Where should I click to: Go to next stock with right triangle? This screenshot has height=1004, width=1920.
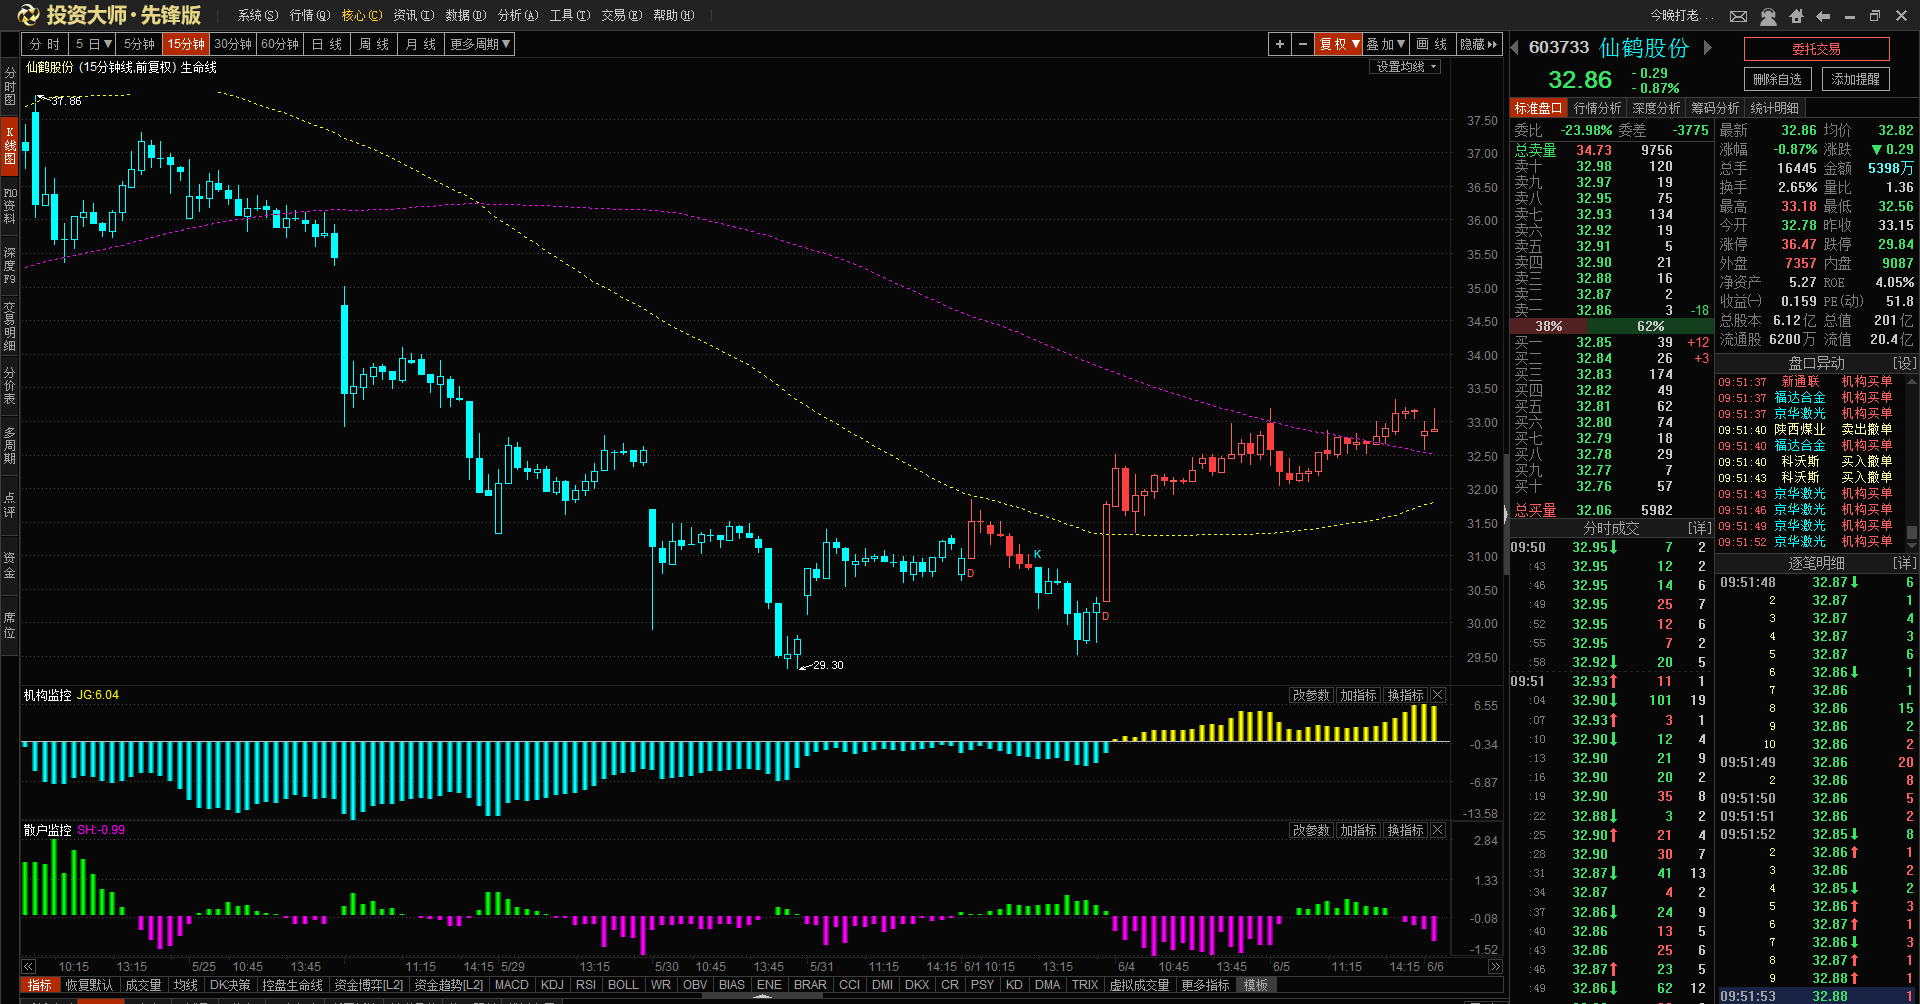pos(1708,47)
